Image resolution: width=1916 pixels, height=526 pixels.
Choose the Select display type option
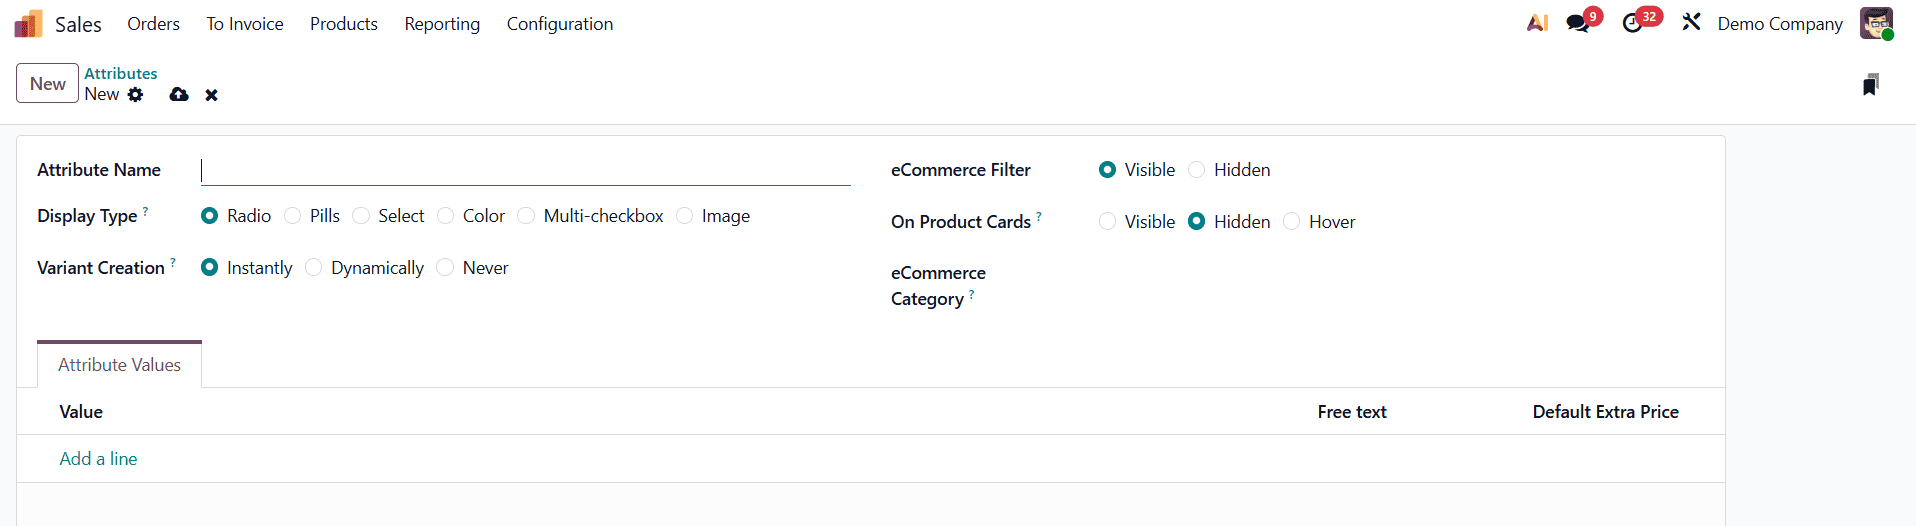point(361,216)
